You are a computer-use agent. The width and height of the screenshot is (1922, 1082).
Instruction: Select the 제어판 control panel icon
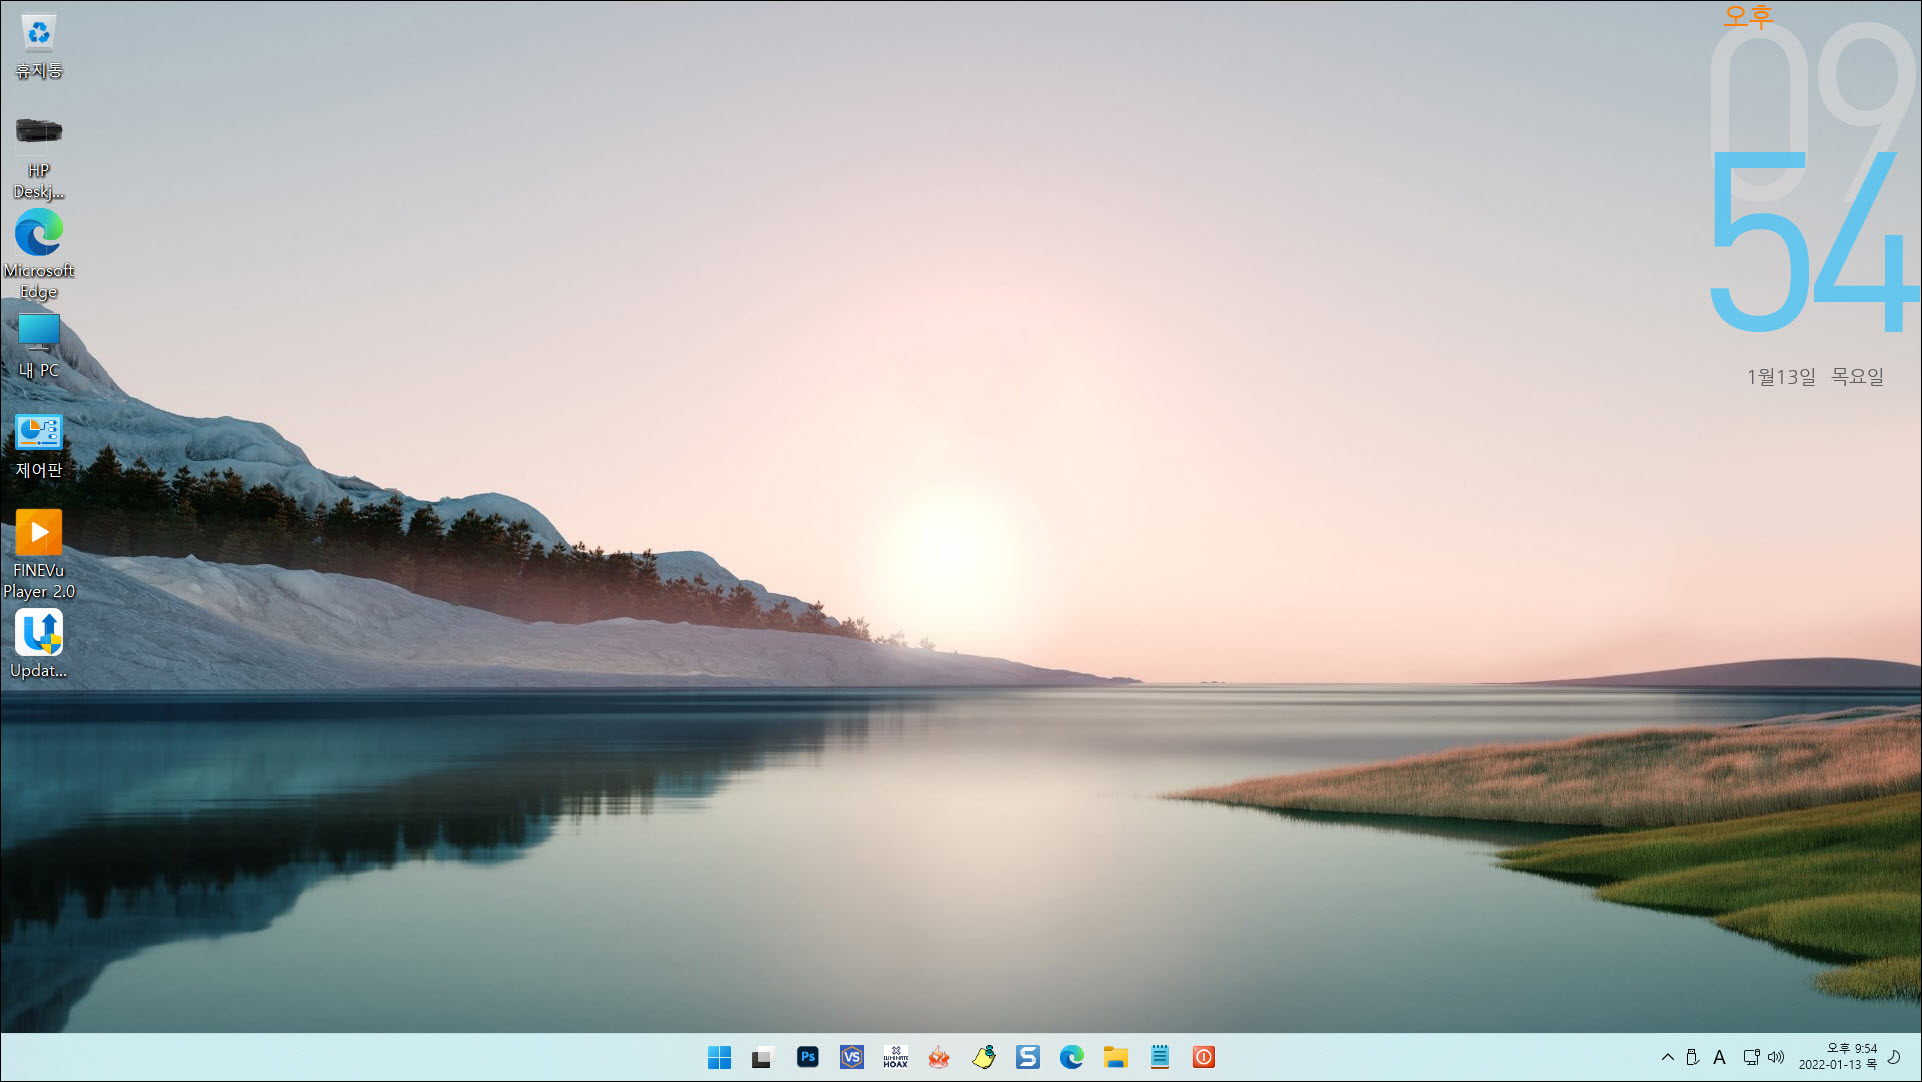[39, 446]
